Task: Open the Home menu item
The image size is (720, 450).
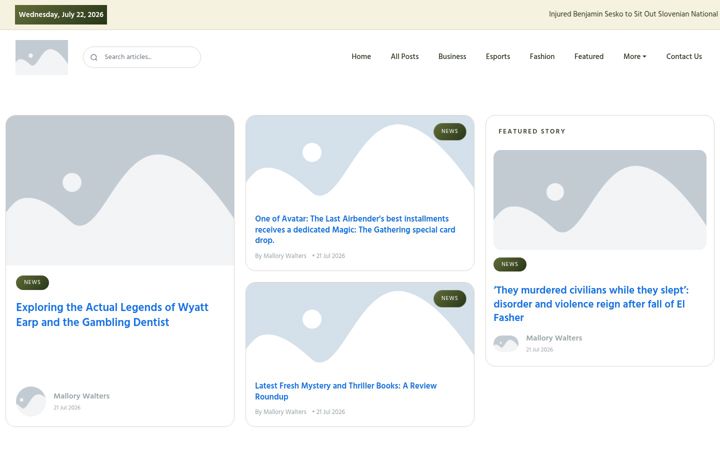Action: pyautogui.click(x=361, y=56)
